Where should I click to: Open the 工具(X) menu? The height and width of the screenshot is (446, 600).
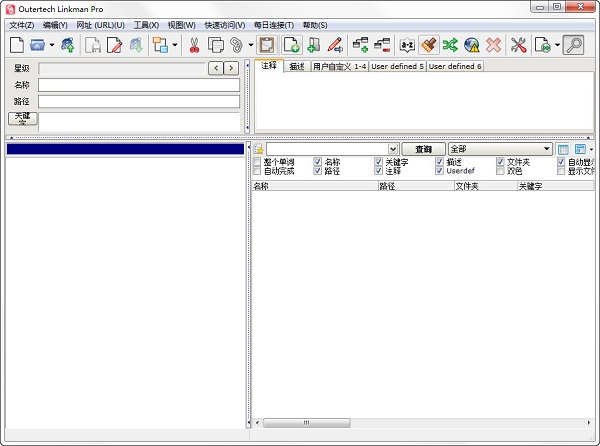(146, 24)
